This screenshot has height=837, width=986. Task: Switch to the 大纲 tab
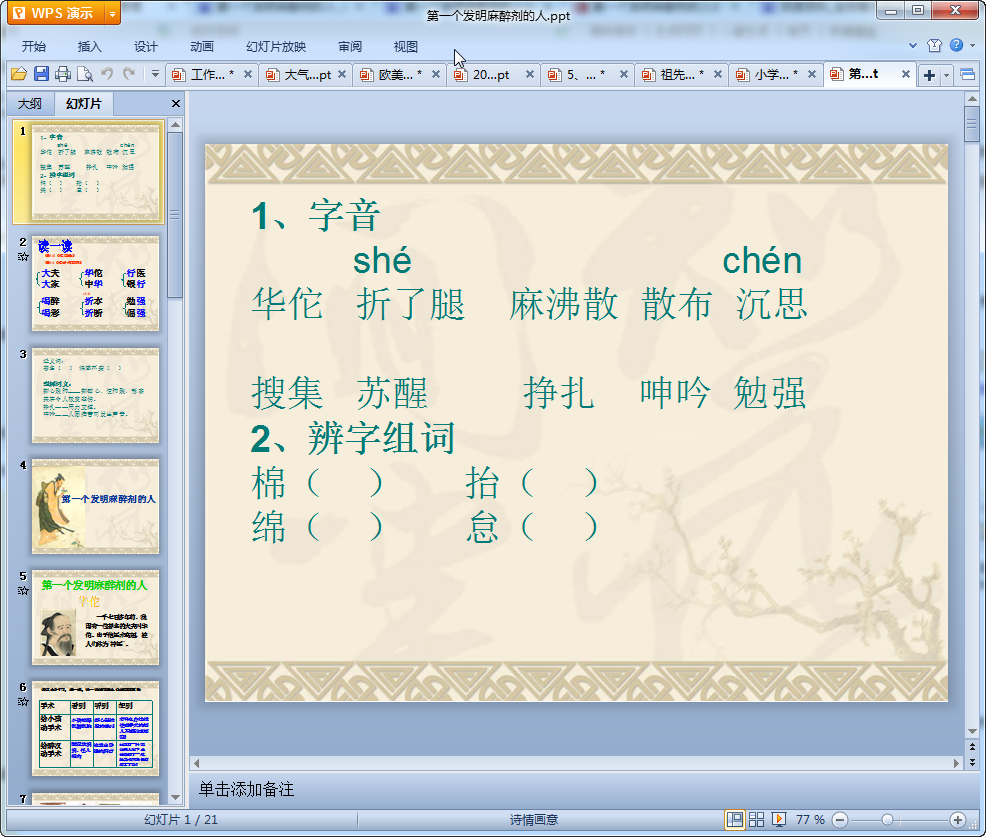[30, 104]
